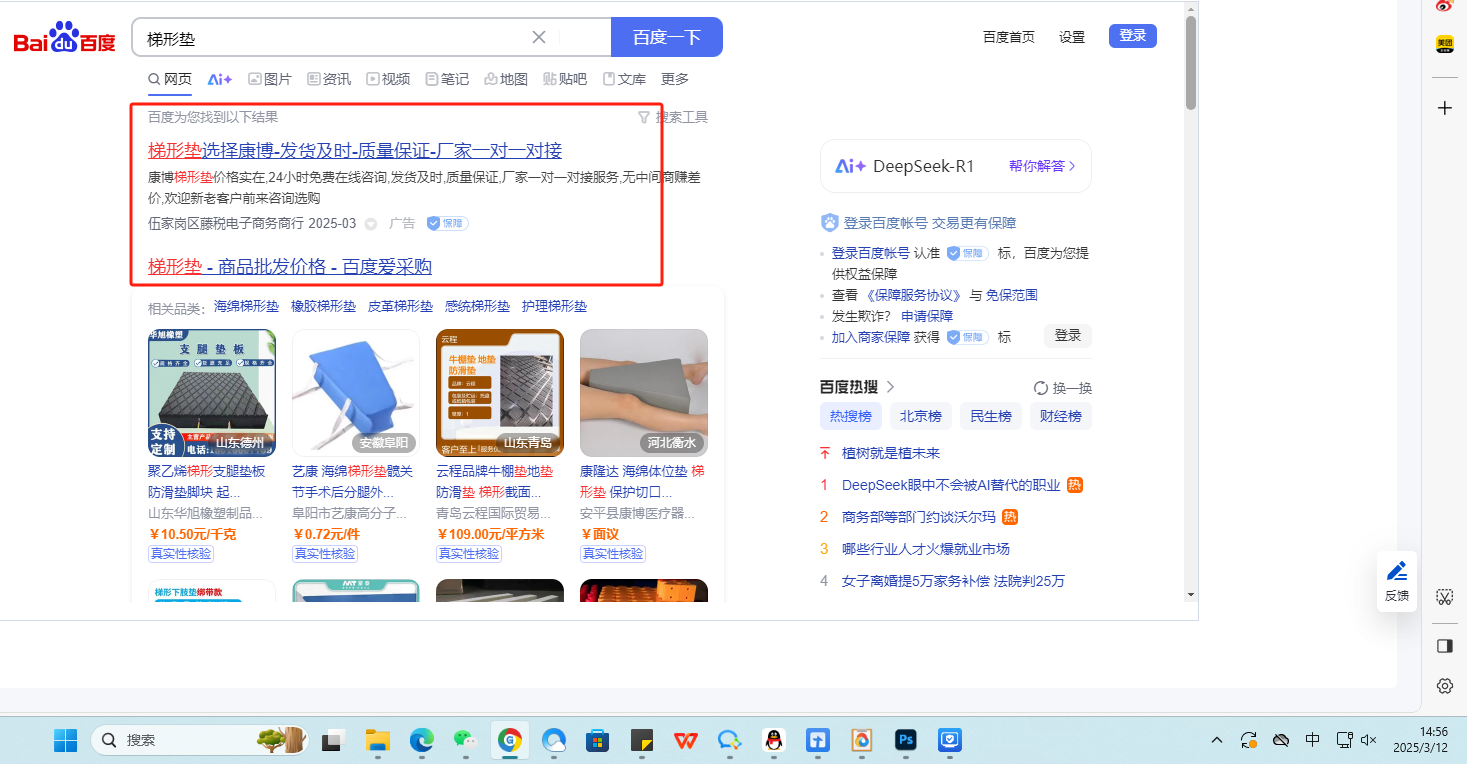Click the Baidu logo

pyautogui.click(x=64, y=38)
